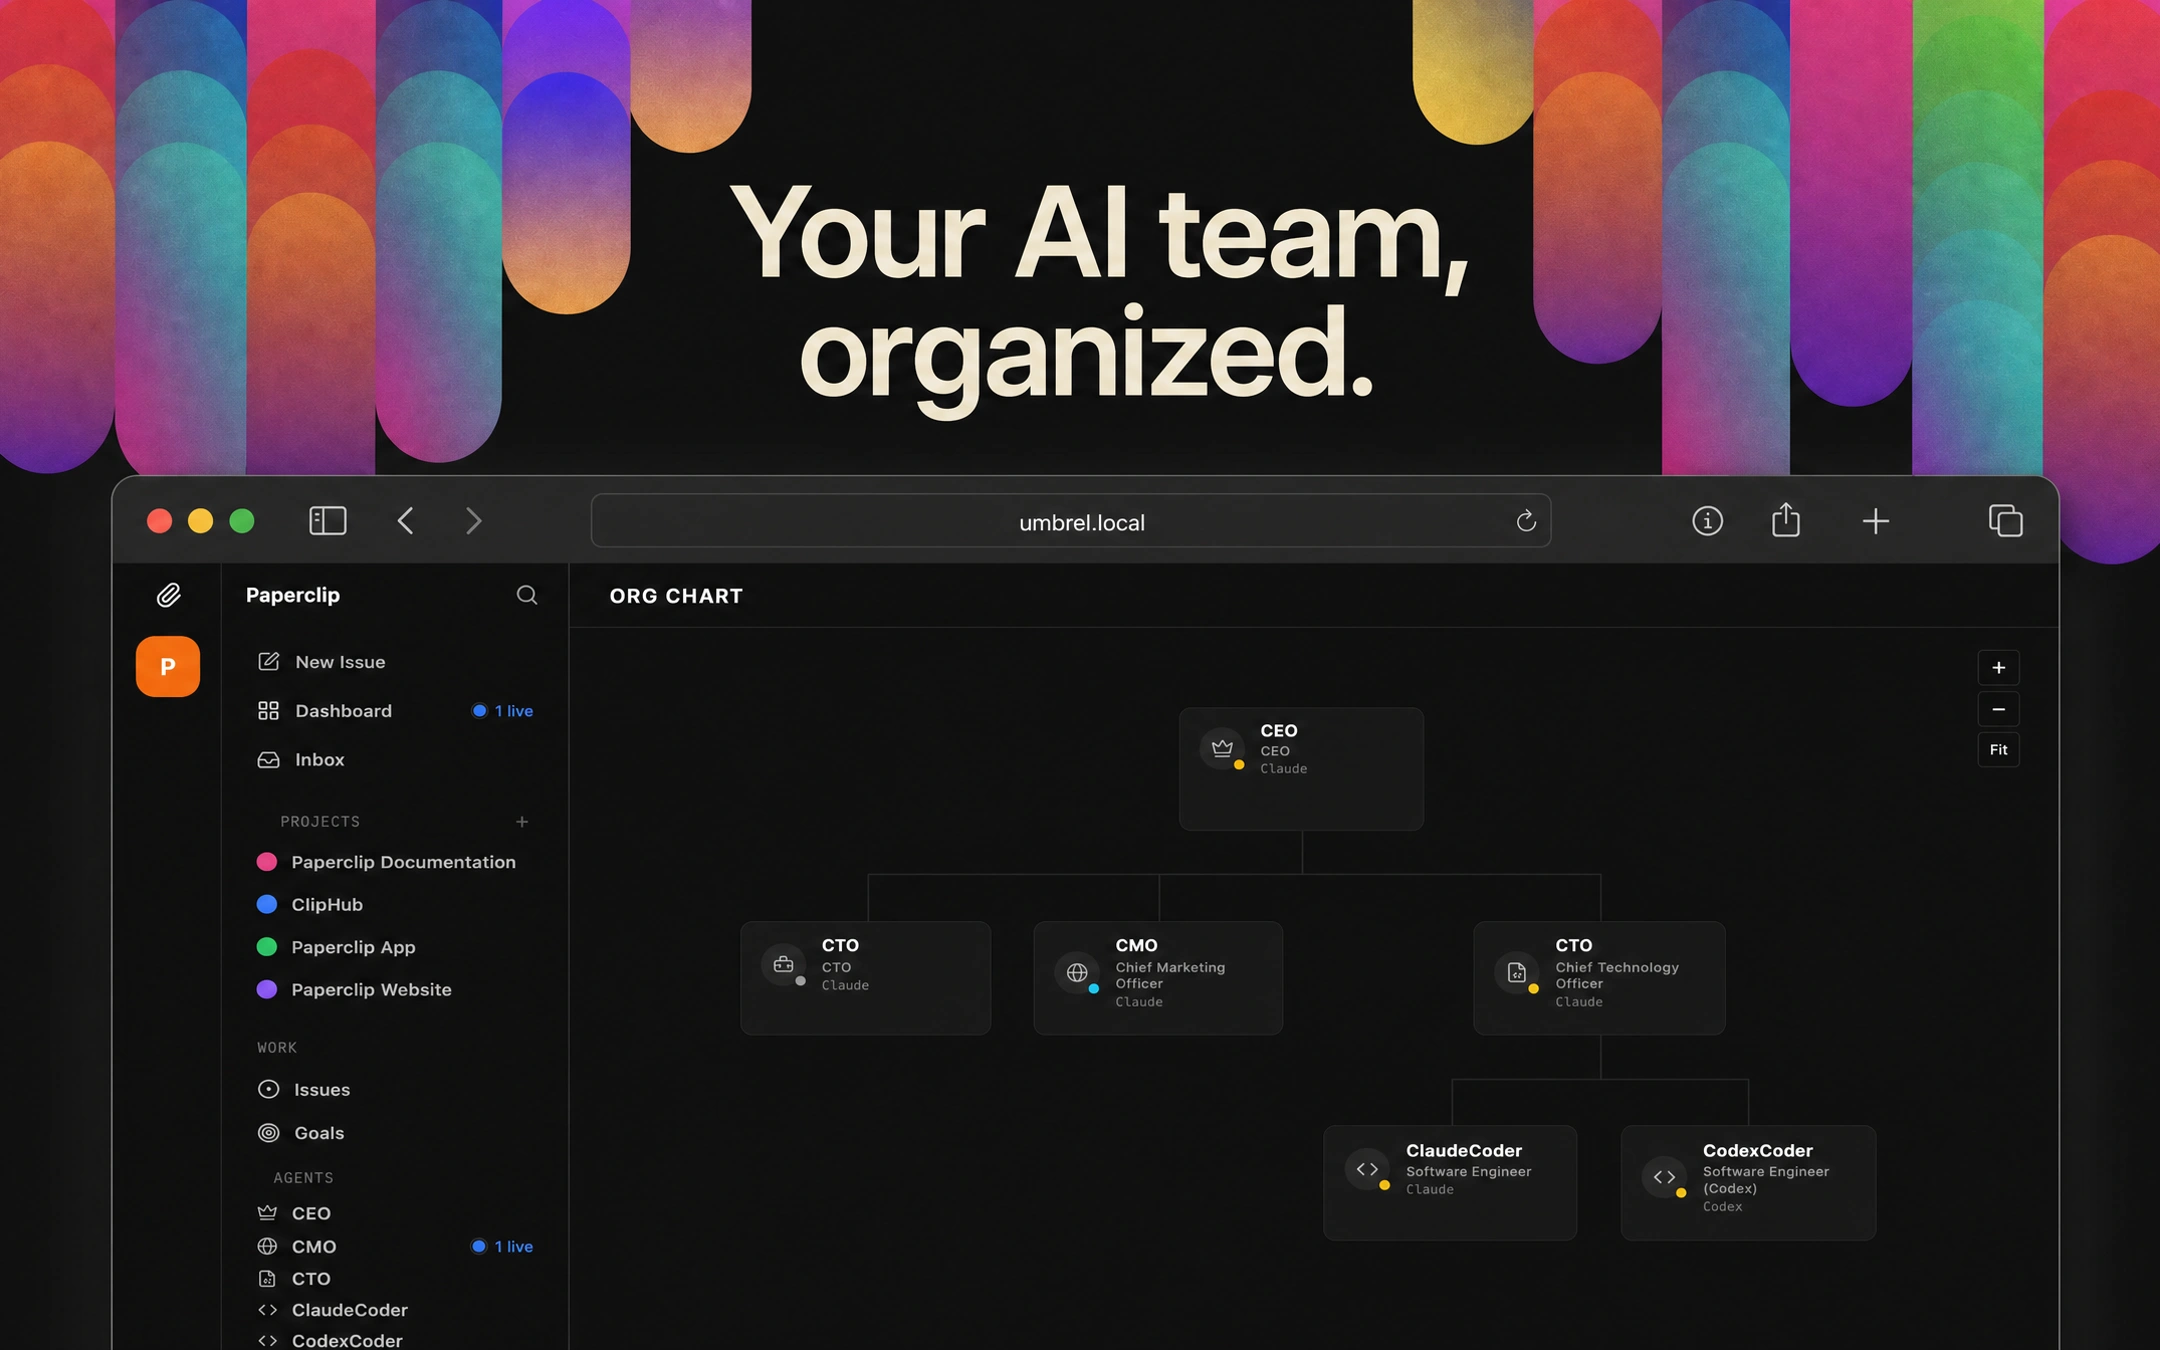Image resolution: width=2160 pixels, height=1350 pixels.
Task: Click the tray icon beside Inbox
Action: click(x=268, y=759)
